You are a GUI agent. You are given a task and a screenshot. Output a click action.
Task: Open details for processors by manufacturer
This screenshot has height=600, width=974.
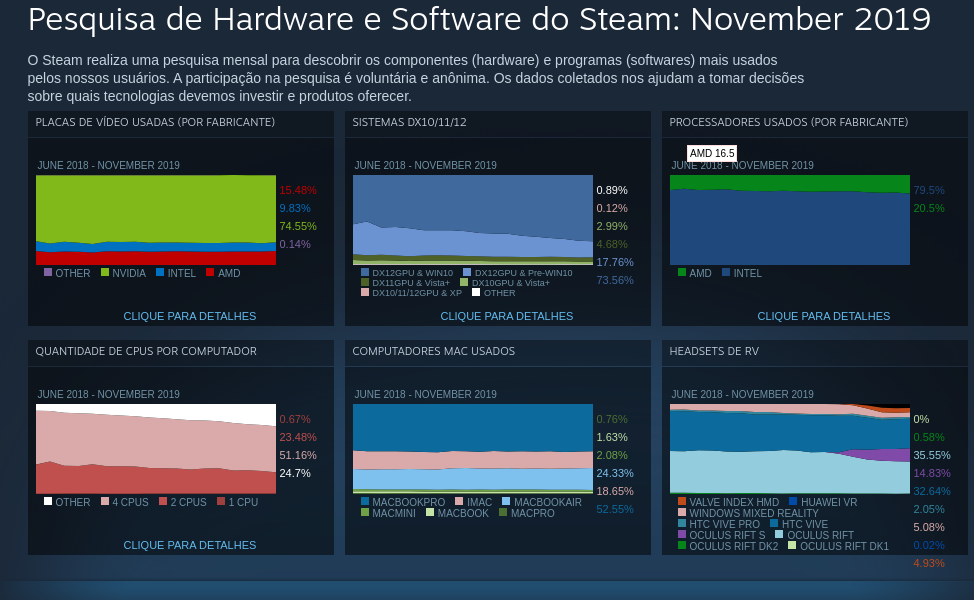(x=823, y=316)
